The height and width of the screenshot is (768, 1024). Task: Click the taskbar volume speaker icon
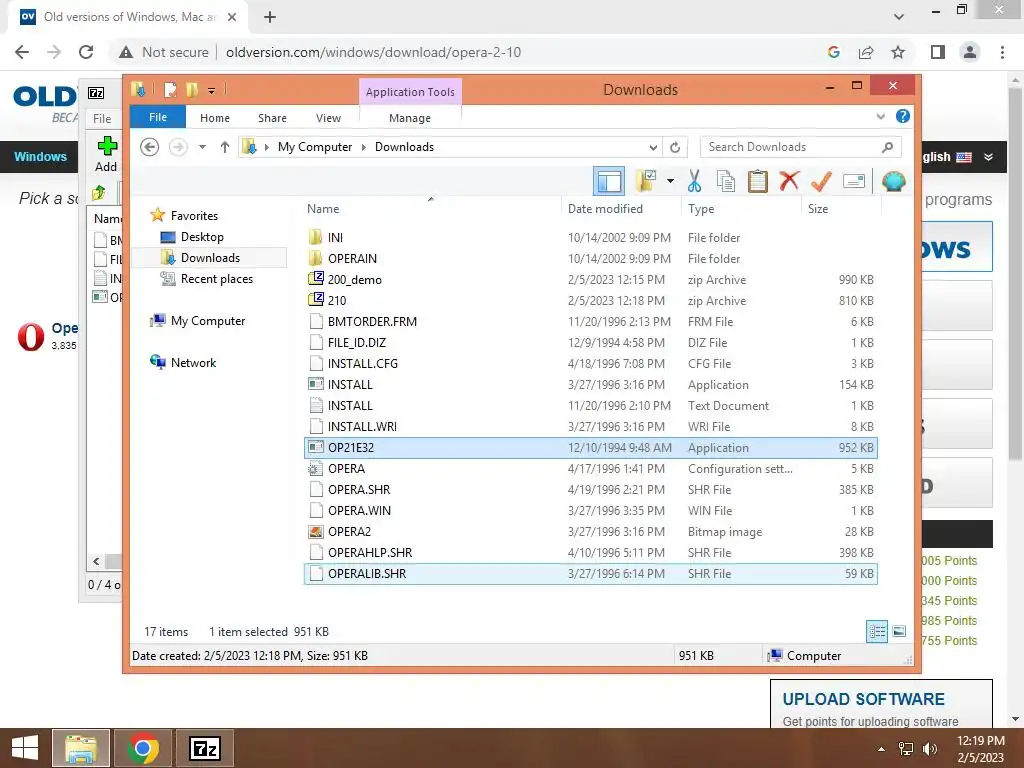[929, 748]
